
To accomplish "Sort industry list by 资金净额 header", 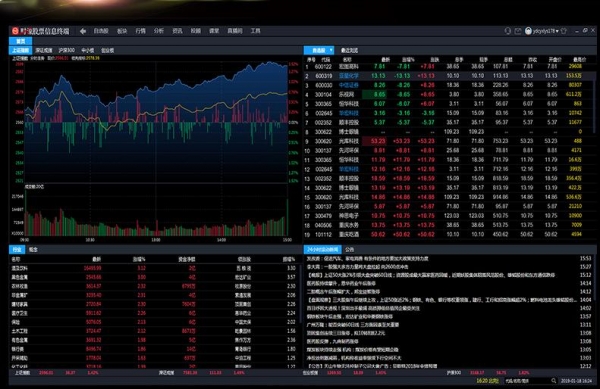I will (187, 259).
